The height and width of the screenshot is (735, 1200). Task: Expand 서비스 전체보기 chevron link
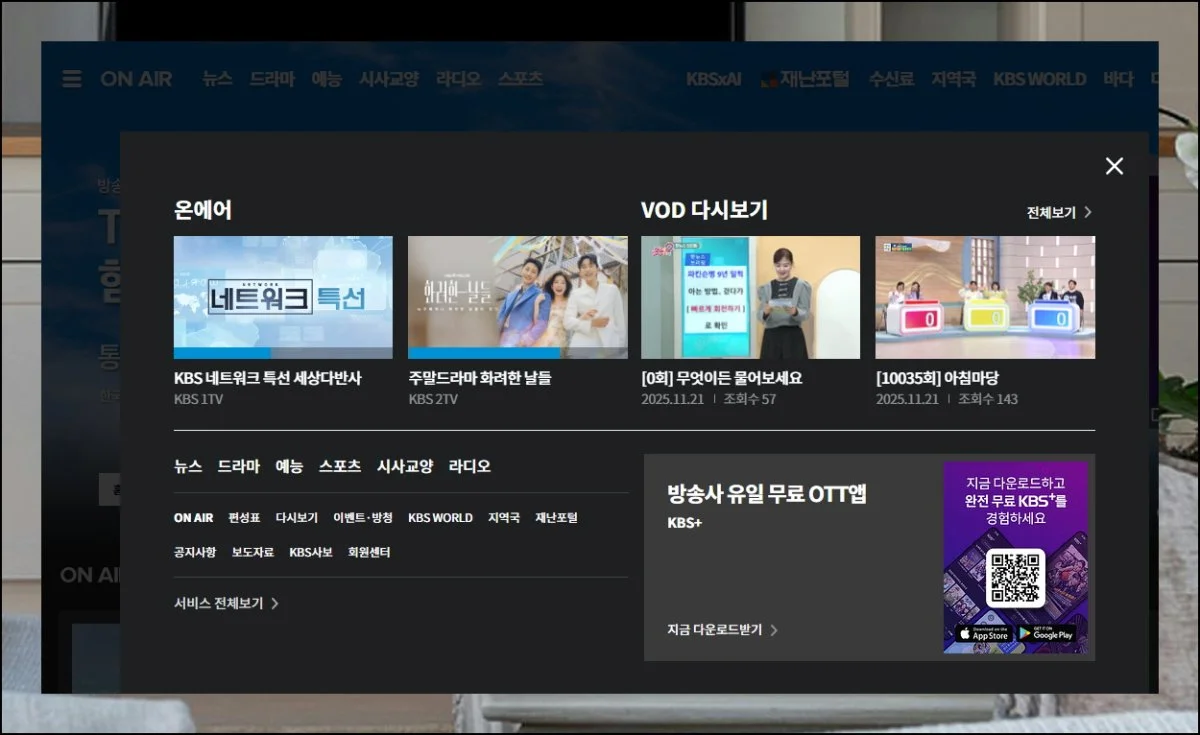point(226,603)
